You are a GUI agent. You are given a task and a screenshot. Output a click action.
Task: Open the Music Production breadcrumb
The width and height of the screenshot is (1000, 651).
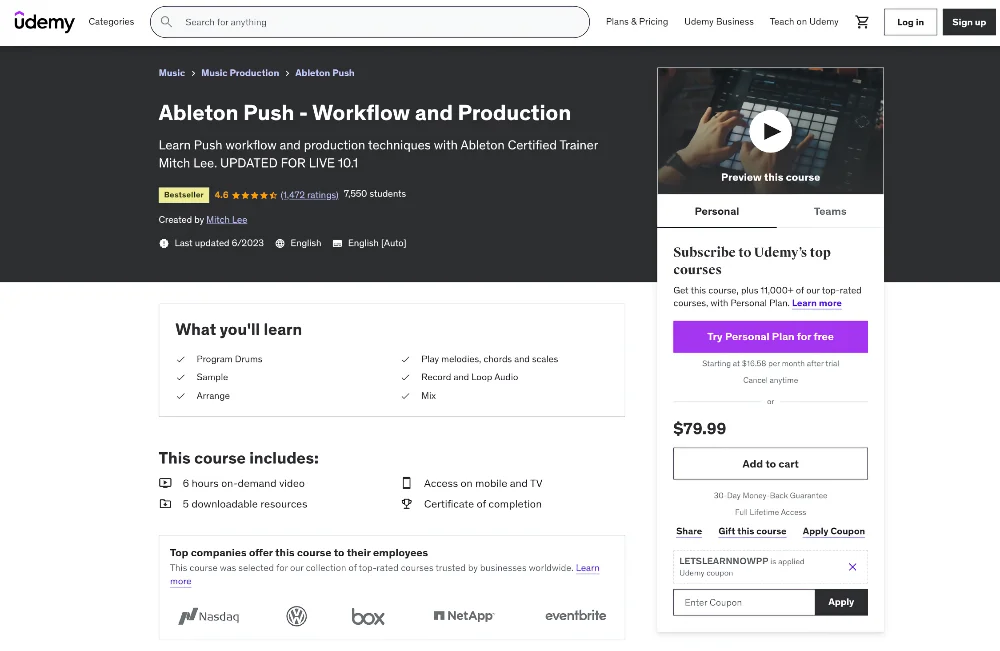240,72
